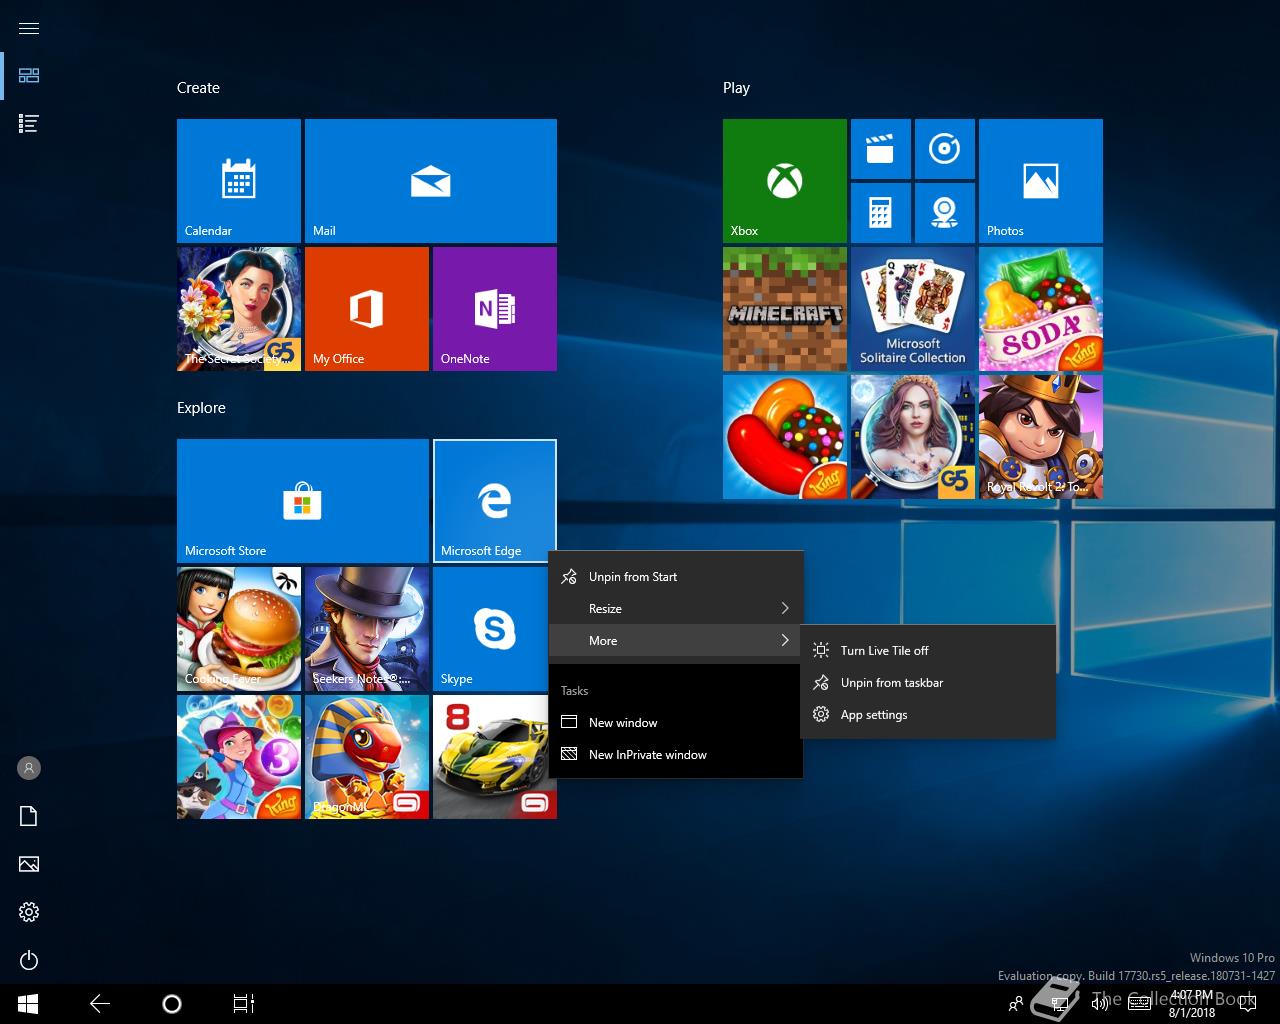Launch the Groove Music disc tile
The image size is (1280, 1024).
[945, 149]
